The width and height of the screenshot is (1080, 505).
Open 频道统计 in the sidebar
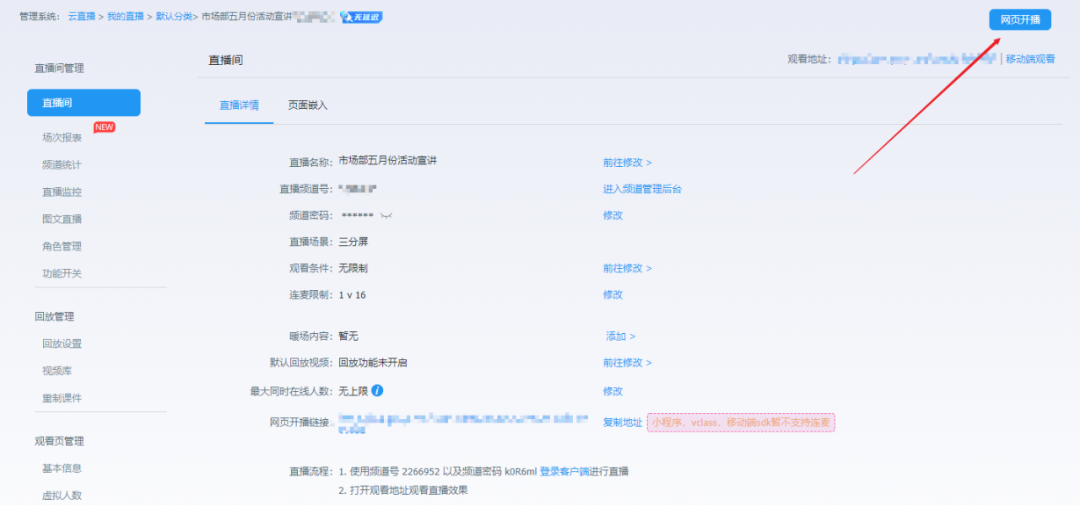[62, 164]
